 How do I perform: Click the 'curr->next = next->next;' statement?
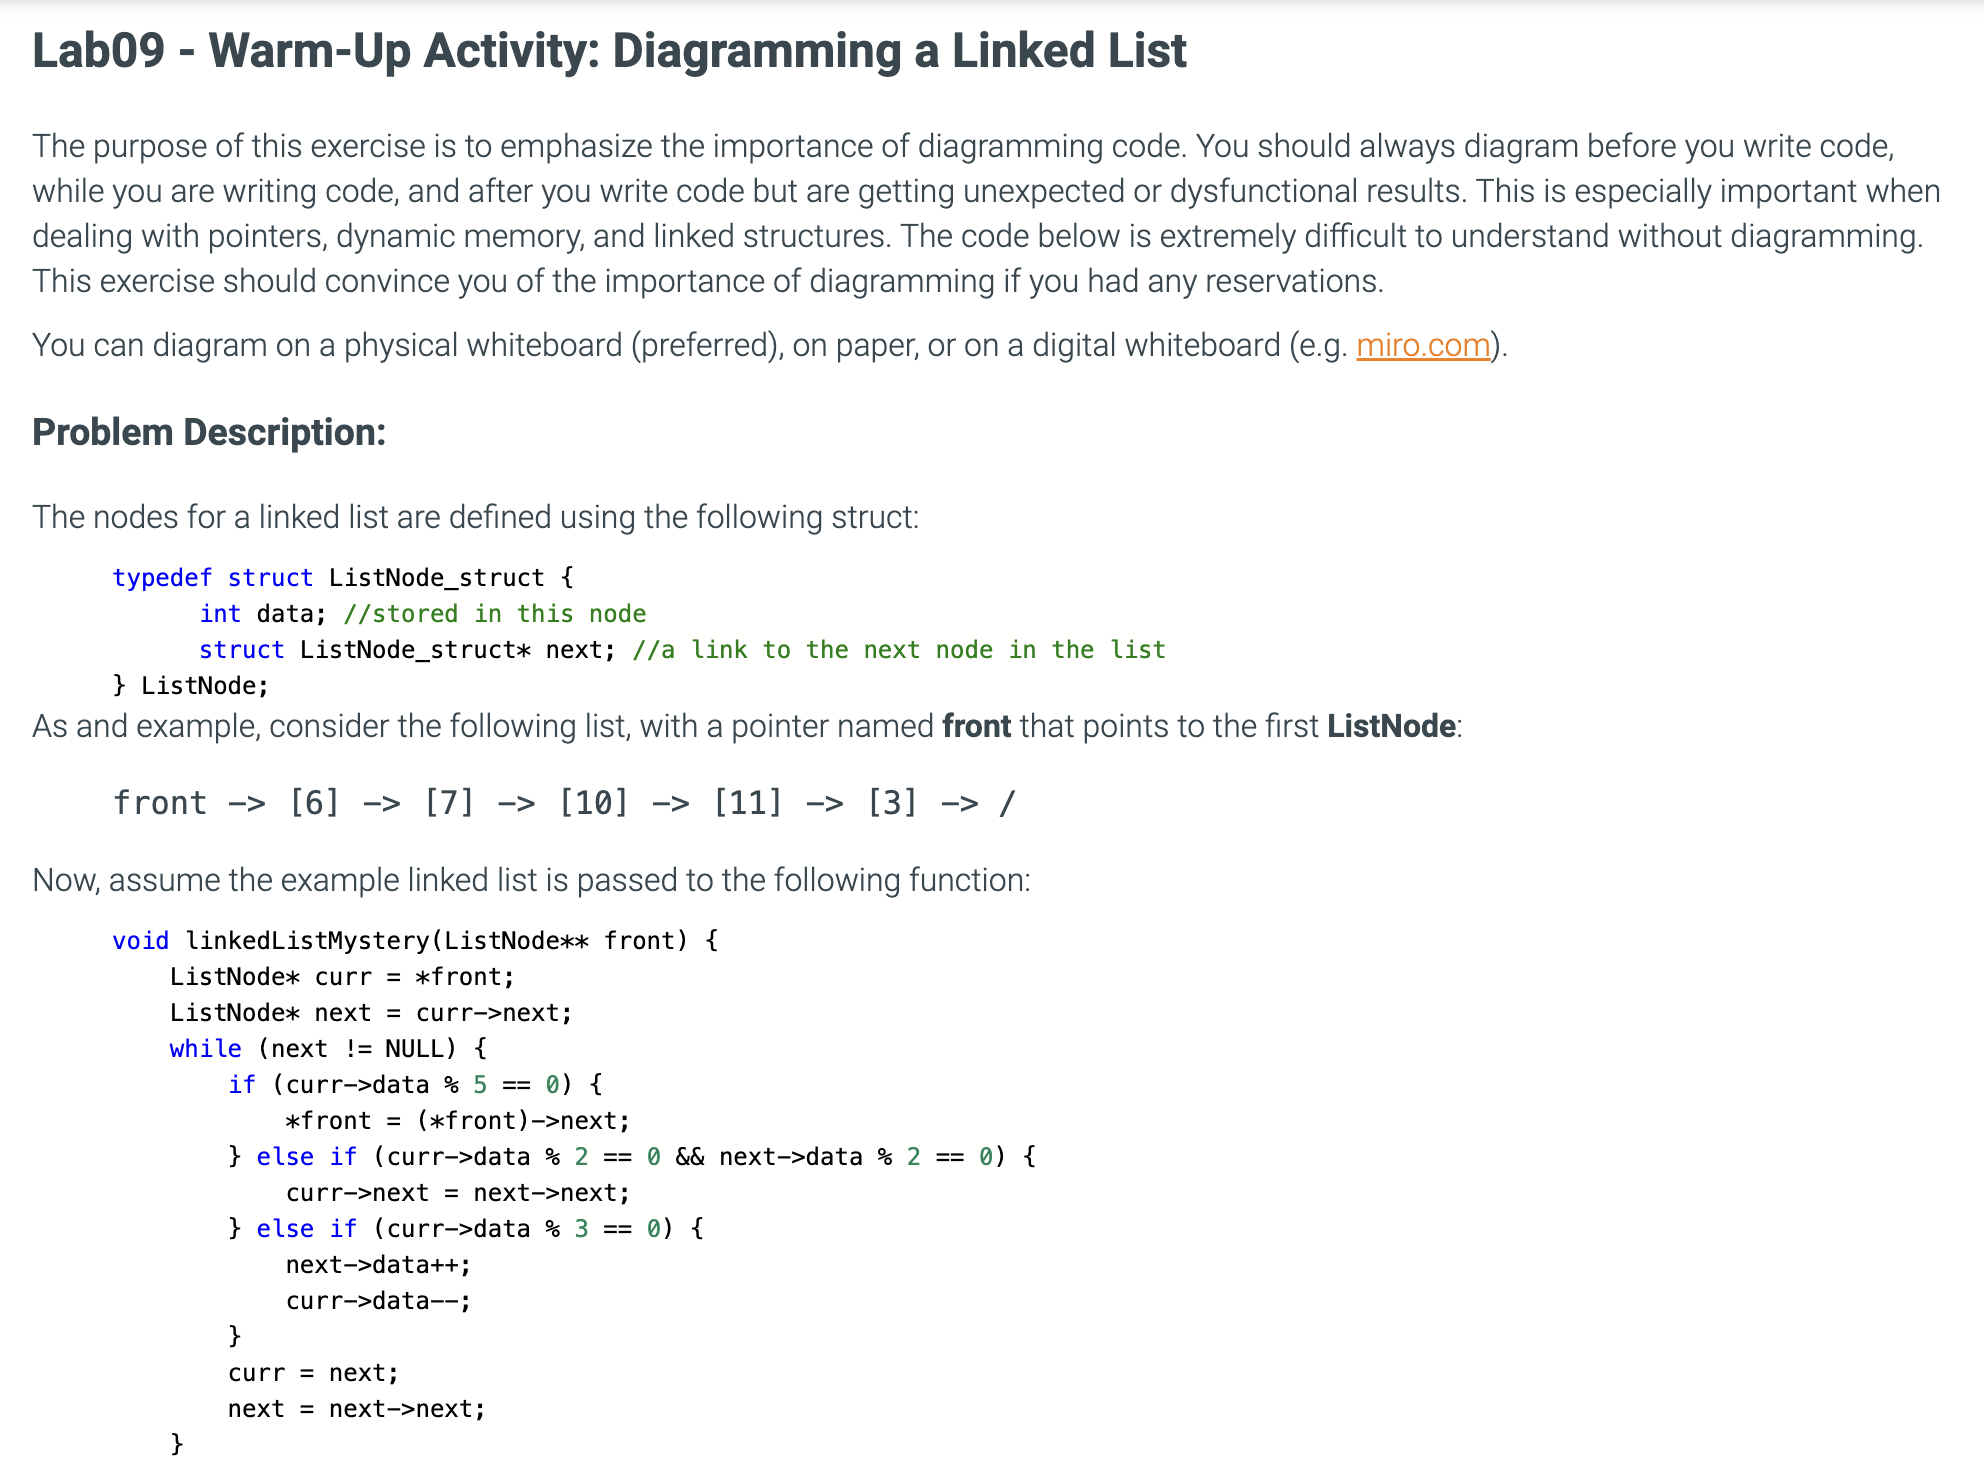pos(457,1193)
